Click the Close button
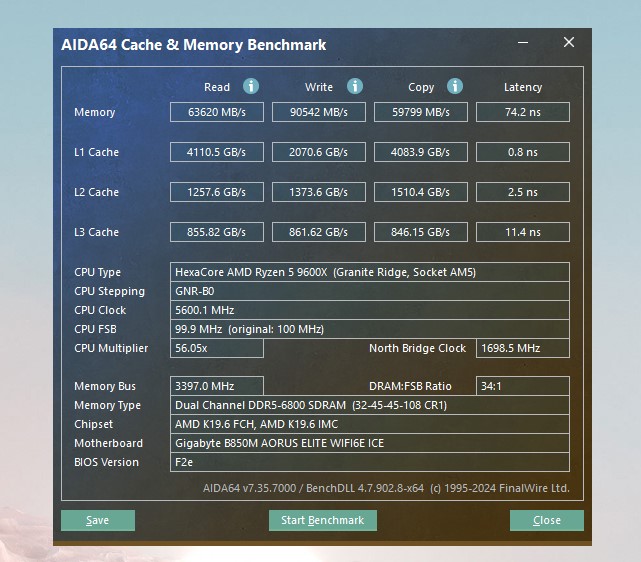641x562 pixels. coord(547,520)
